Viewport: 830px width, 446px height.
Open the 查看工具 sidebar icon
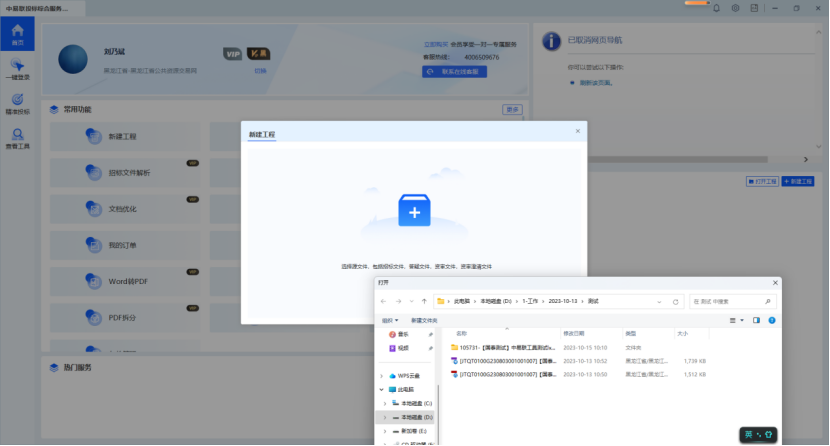click(16, 138)
